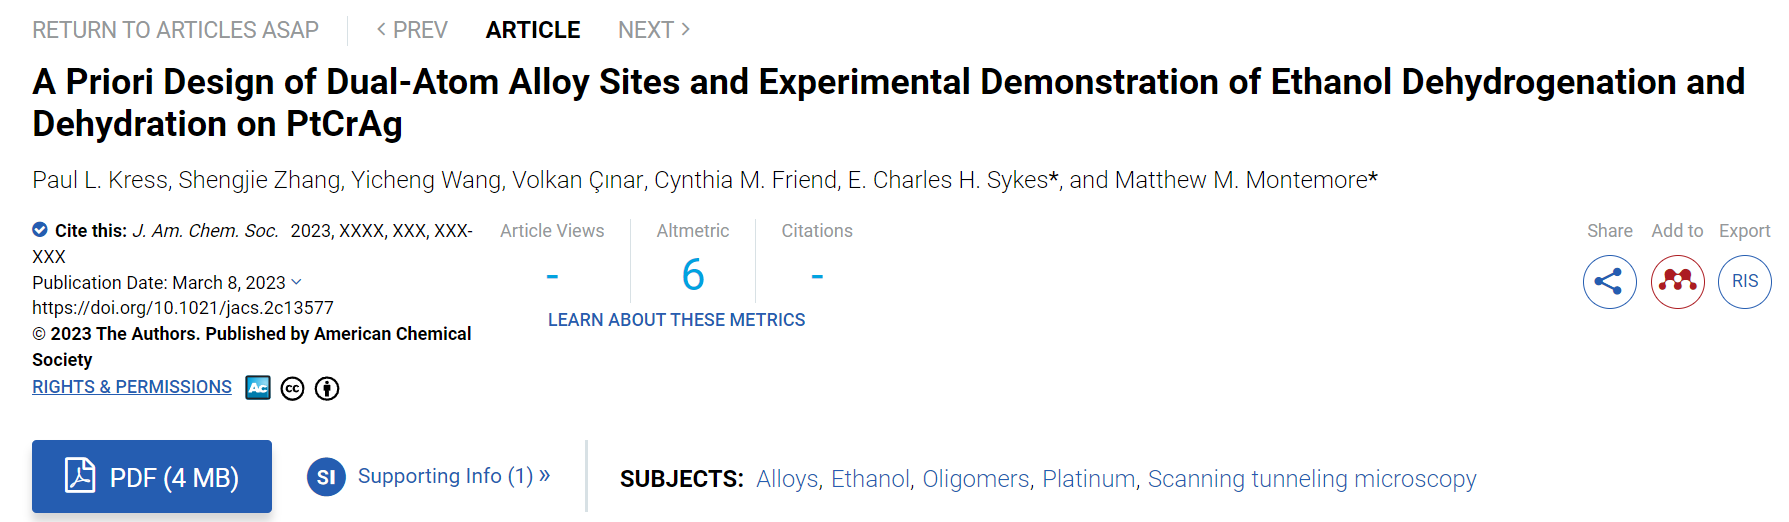The width and height of the screenshot is (1789, 522).
Task: Expand the Publication Date dropdown chevron
Action: click(296, 283)
